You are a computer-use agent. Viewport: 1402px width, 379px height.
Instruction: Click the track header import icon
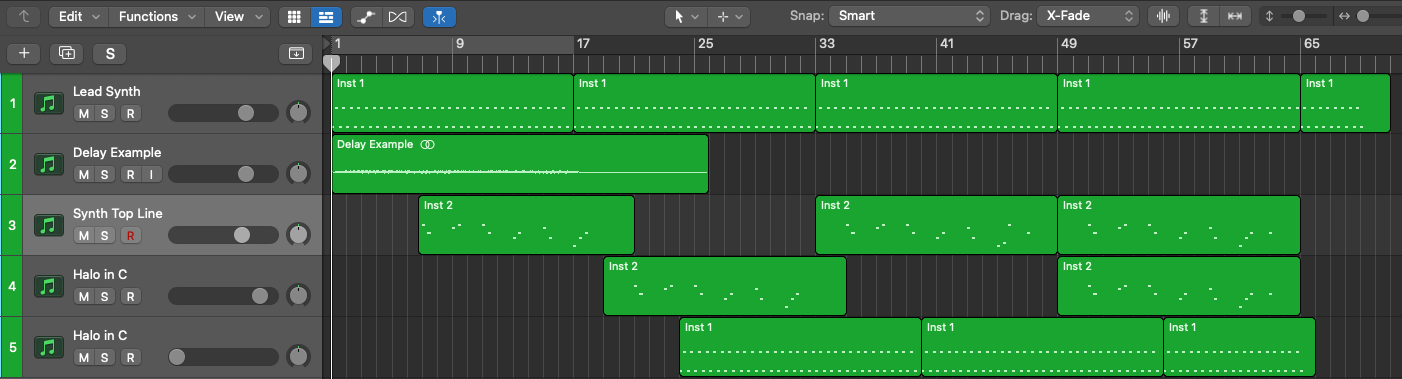[295, 53]
